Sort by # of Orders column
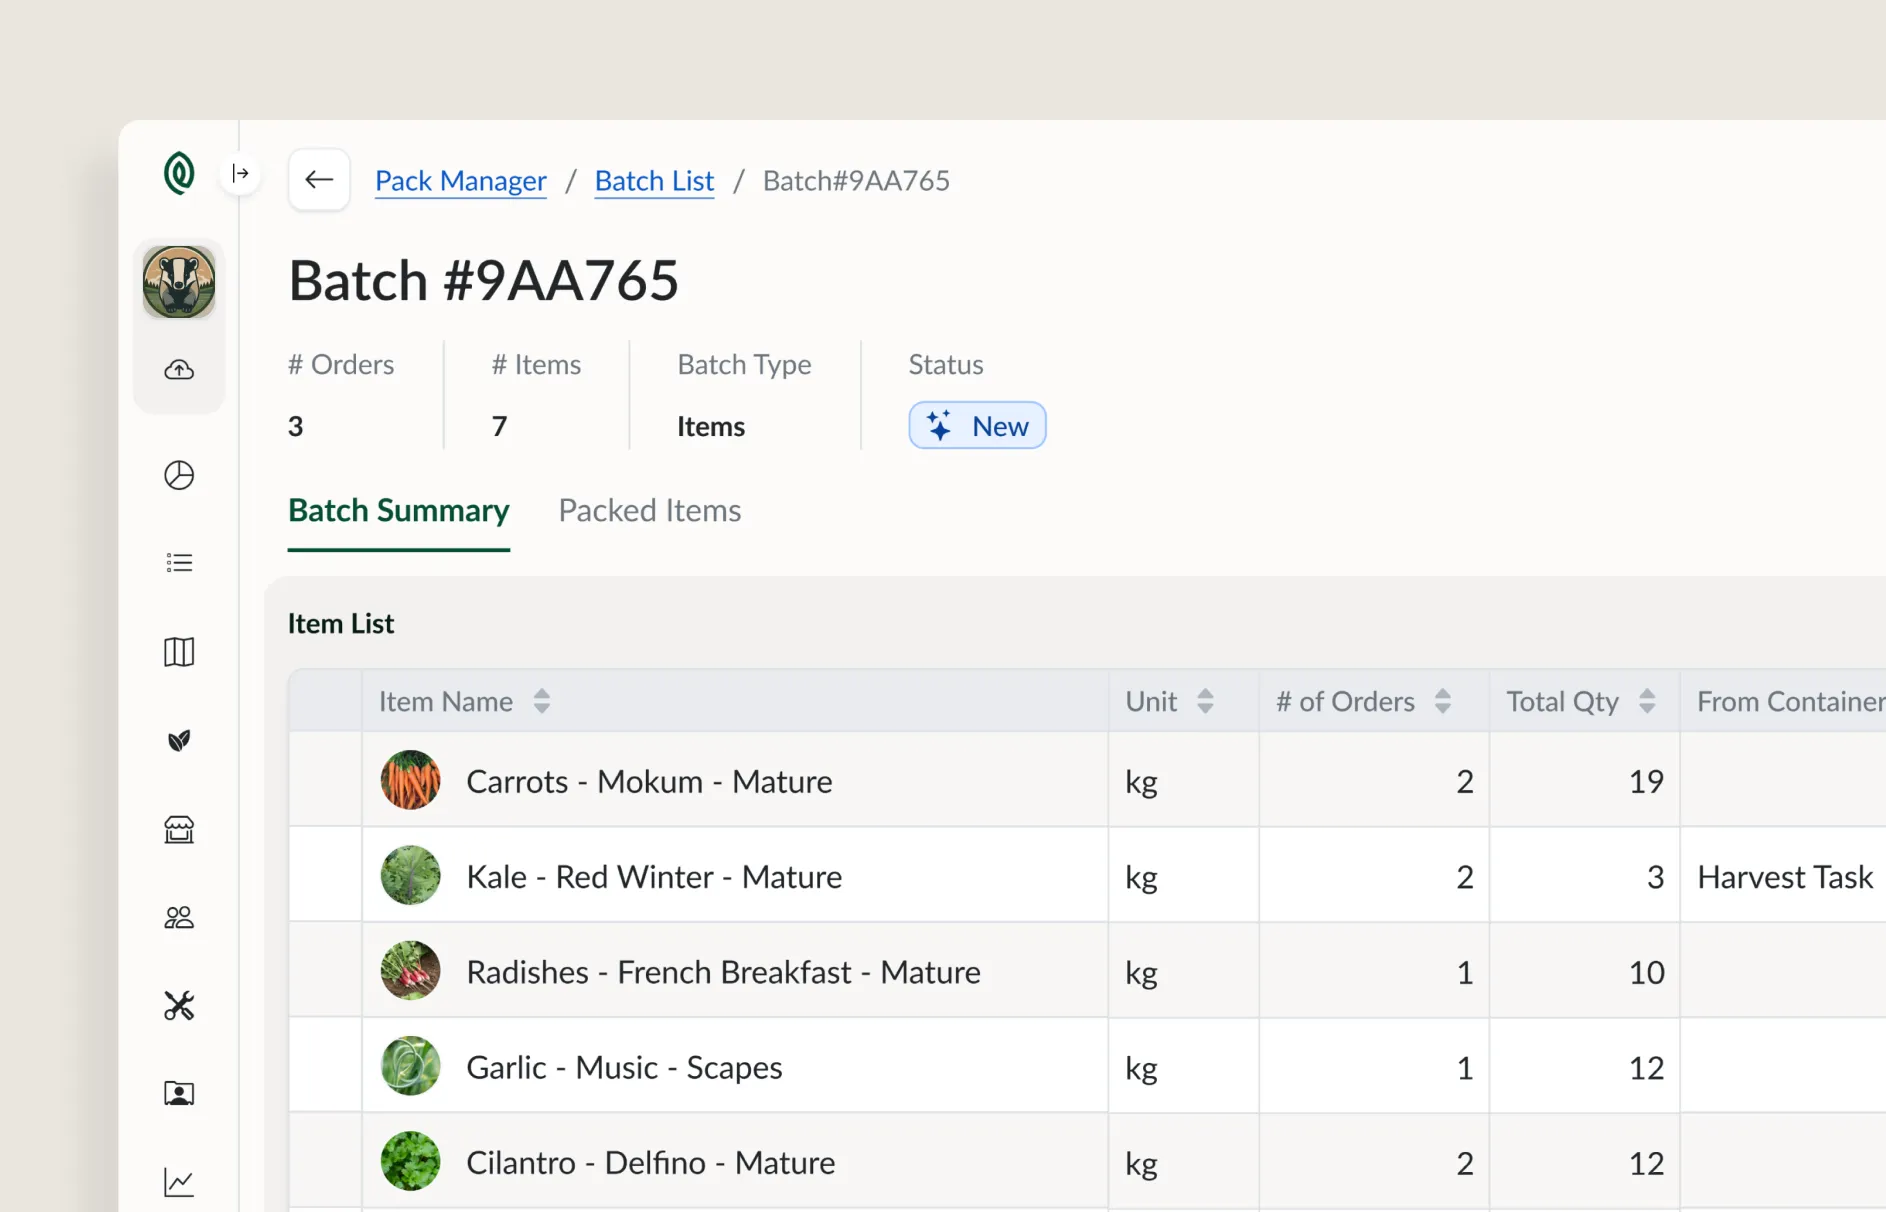 1442,701
